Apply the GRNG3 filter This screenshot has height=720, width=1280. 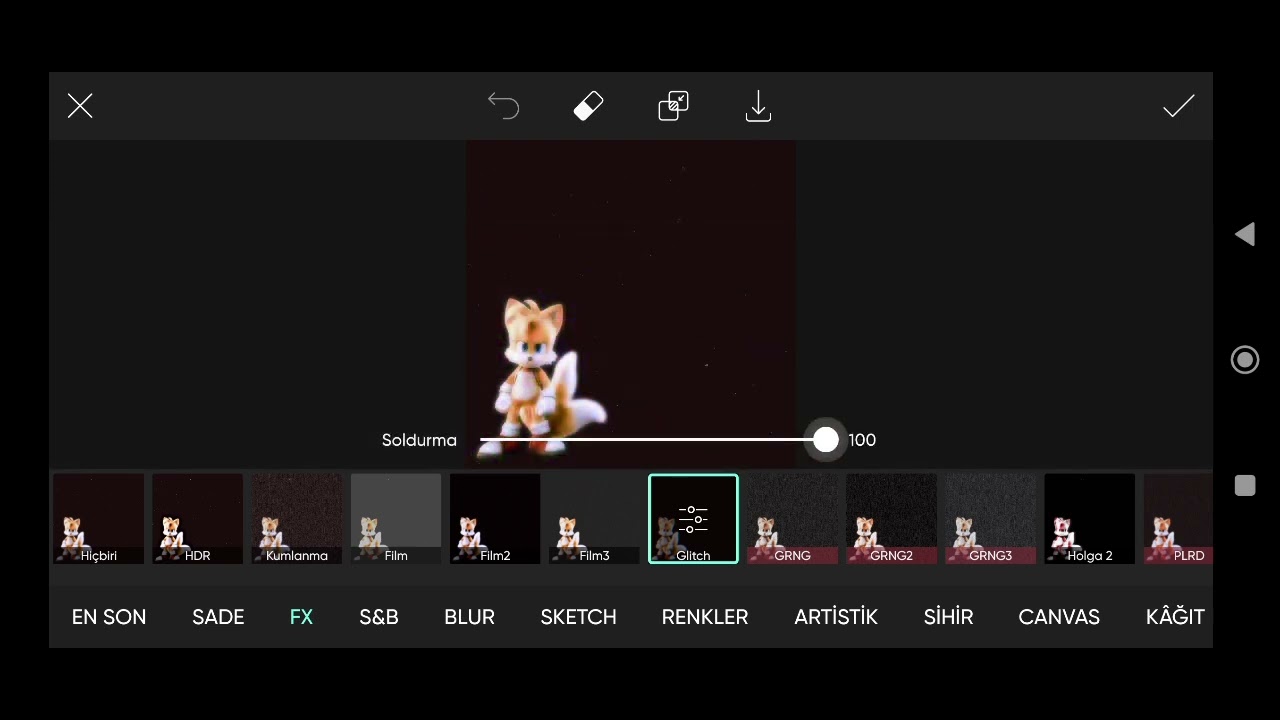tap(990, 519)
